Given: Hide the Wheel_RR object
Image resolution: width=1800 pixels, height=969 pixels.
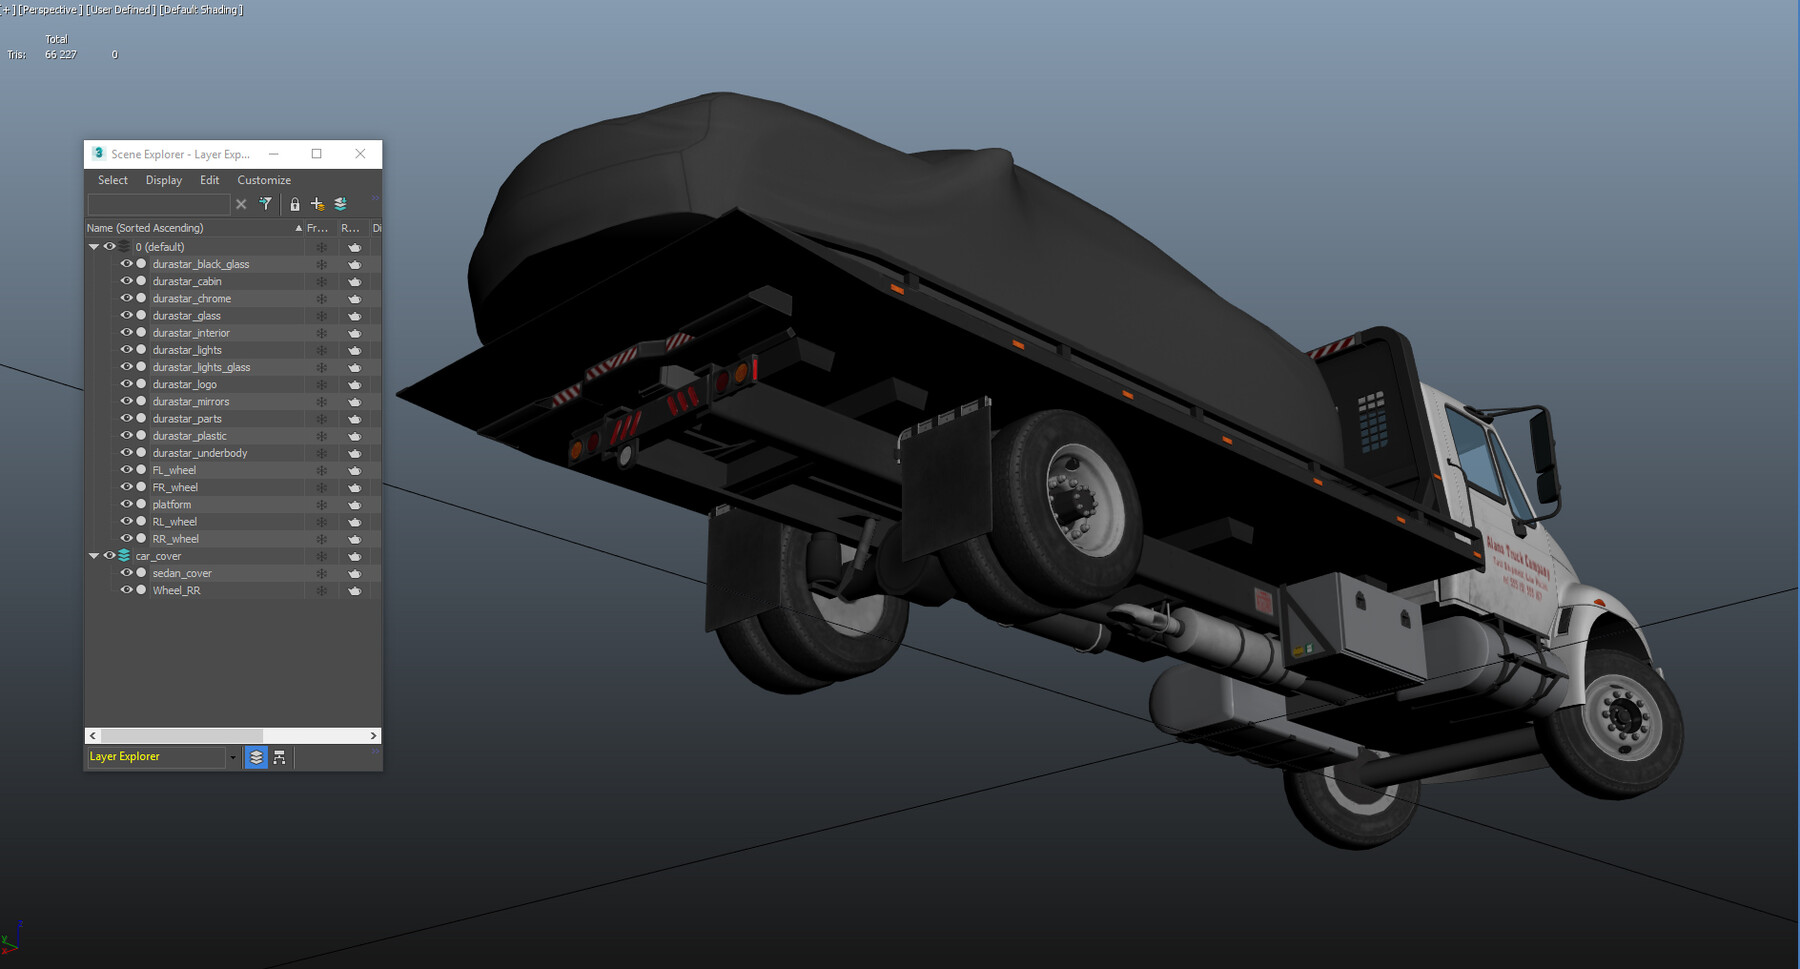Looking at the screenshot, I should [x=127, y=590].
